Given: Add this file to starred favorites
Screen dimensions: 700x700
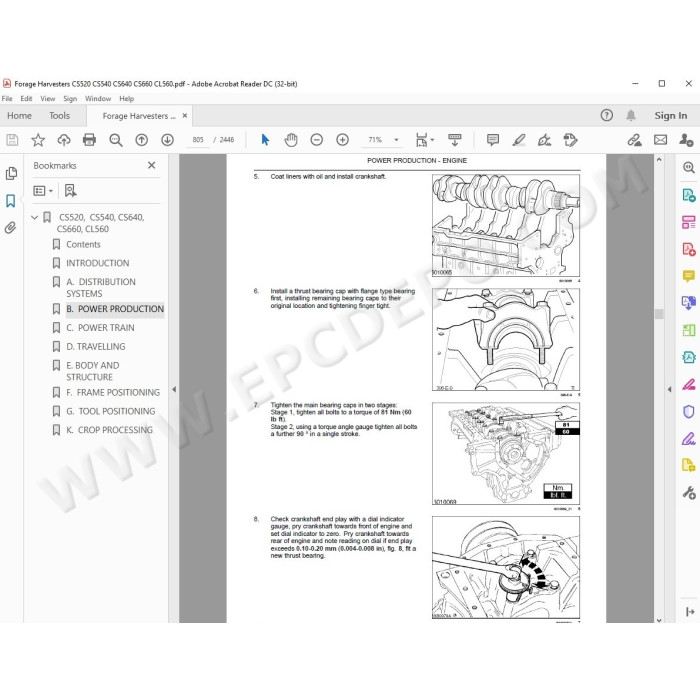Looking at the screenshot, I should click(38, 140).
